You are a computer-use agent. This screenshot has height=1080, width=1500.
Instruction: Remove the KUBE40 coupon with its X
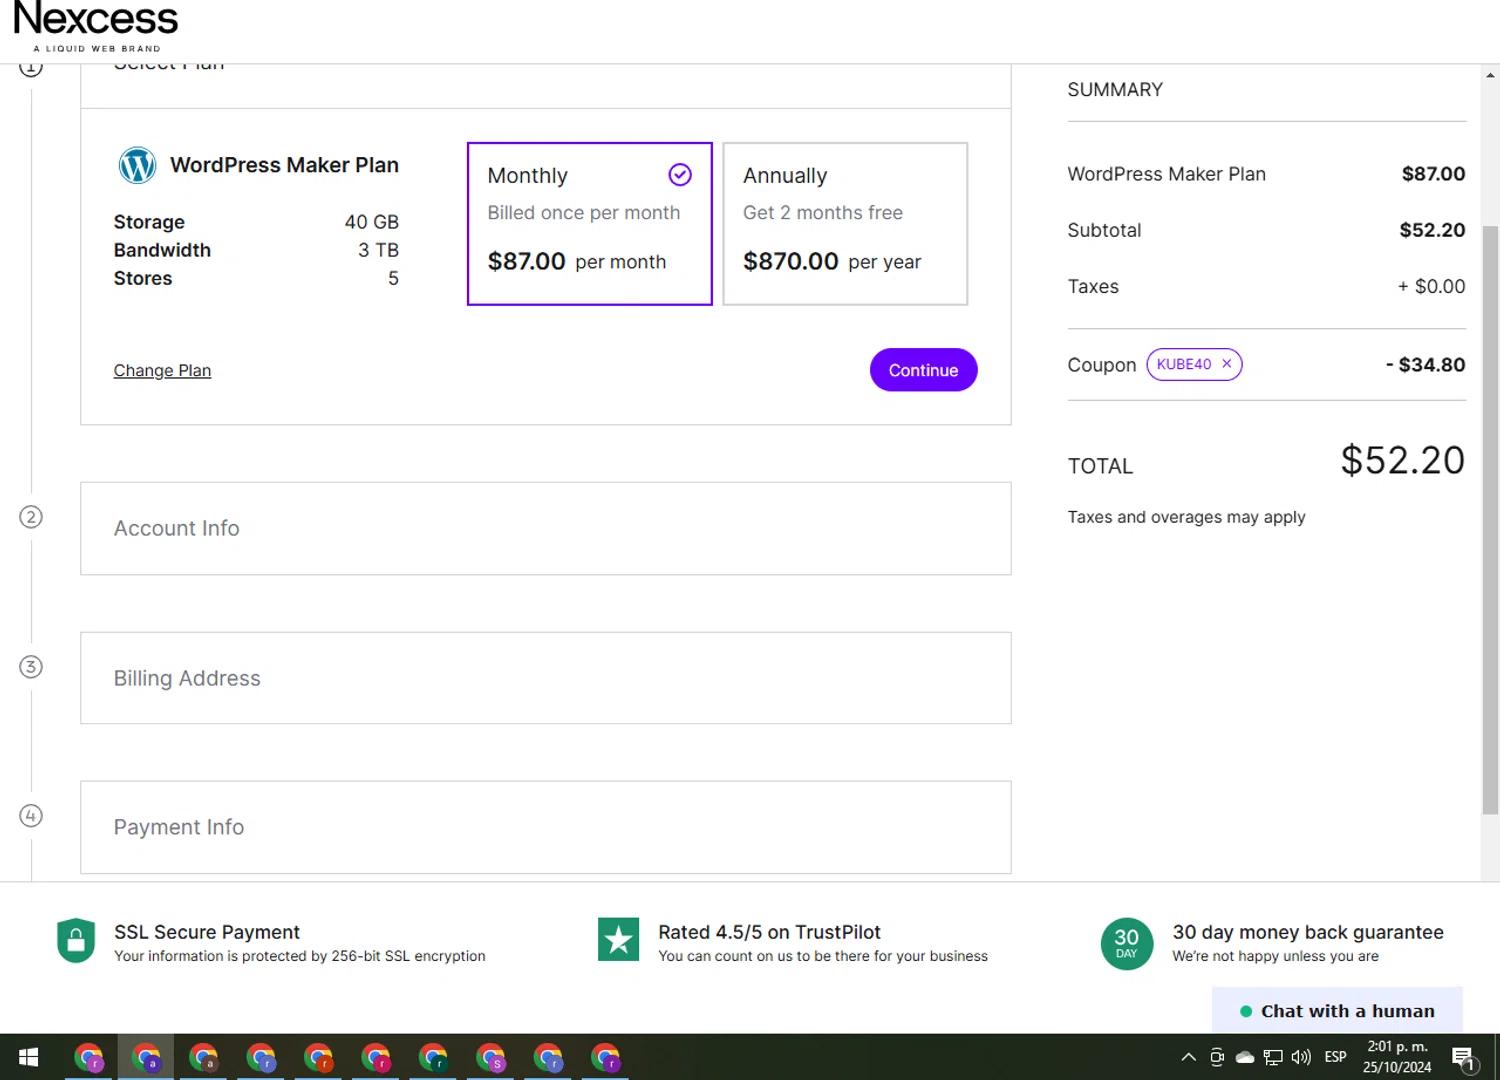pos(1227,364)
